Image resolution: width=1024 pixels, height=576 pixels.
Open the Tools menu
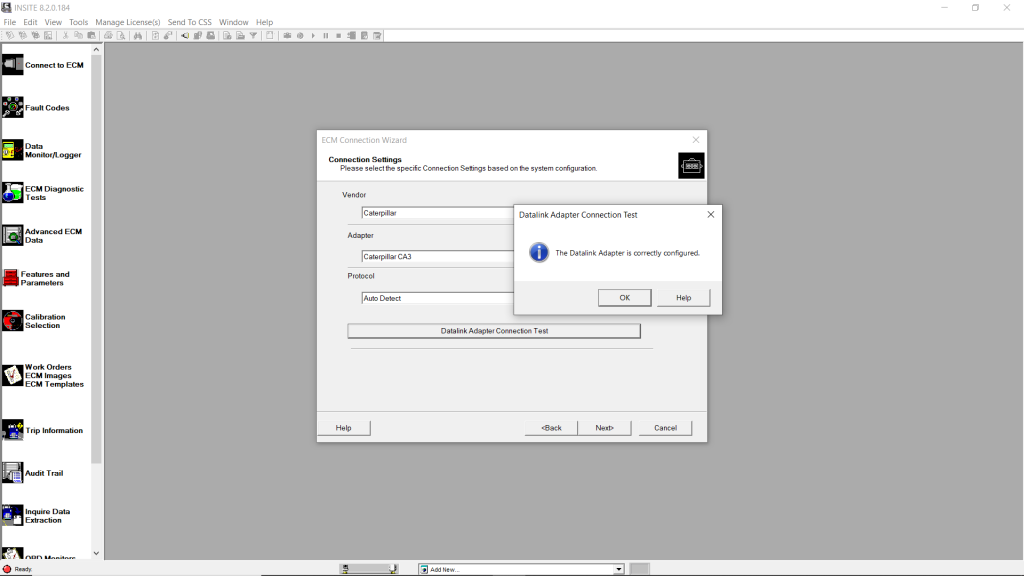tap(78, 22)
